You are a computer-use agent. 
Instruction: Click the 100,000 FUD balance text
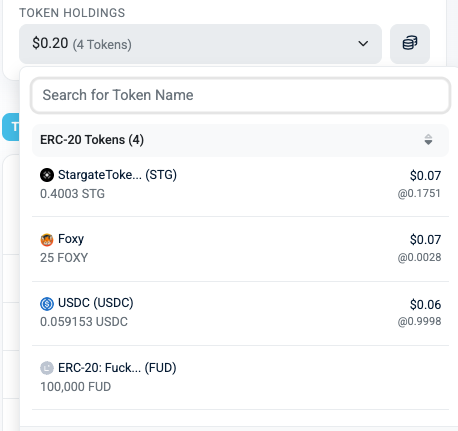coord(76,387)
